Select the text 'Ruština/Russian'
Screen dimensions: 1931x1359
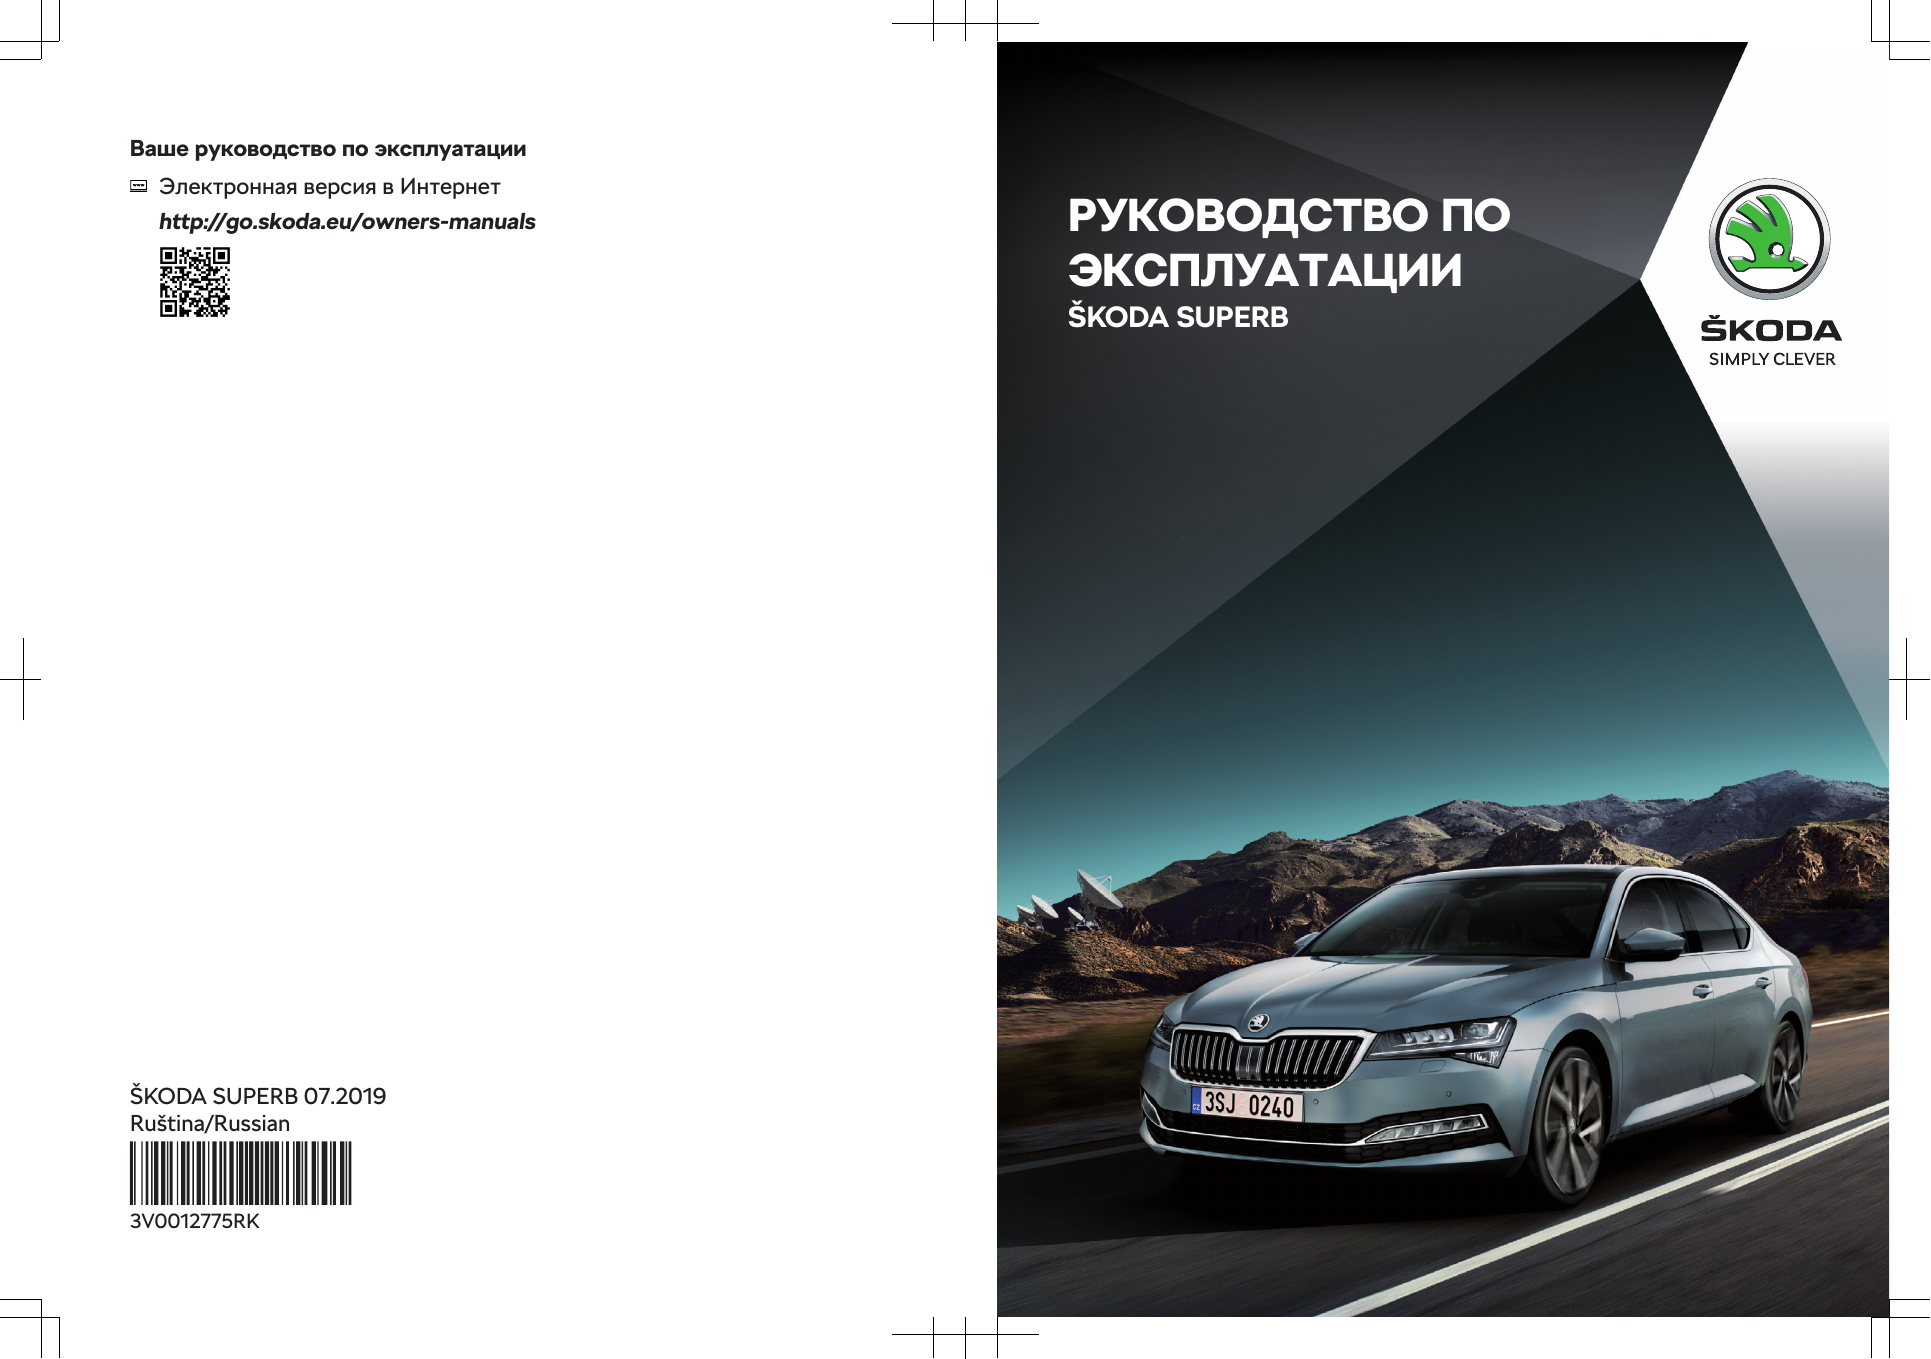tap(210, 1124)
